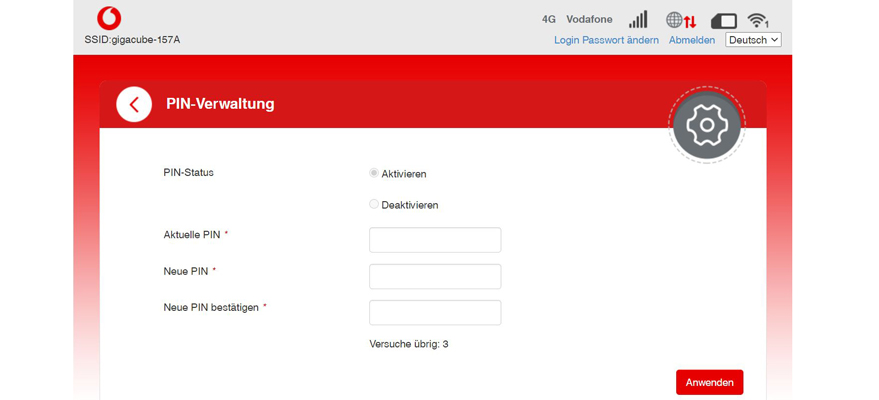Screen dimensions: 879x400
Task: Open the Login Passwort ändern link
Action: [x=606, y=40]
